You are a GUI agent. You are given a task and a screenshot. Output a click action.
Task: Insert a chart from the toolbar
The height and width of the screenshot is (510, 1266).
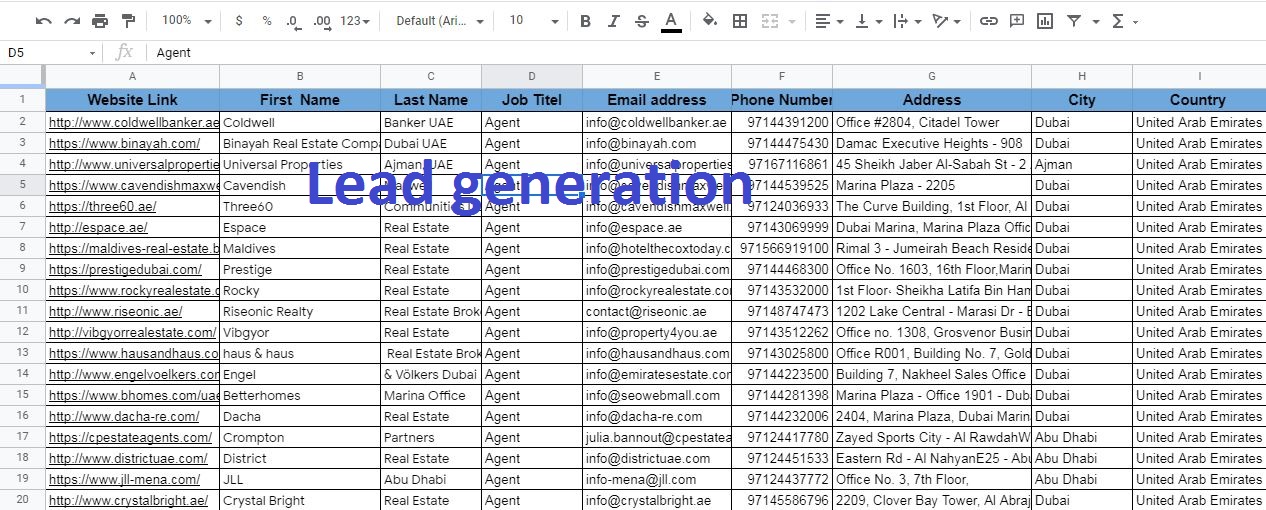pyautogui.click(x=1045, y=21)
